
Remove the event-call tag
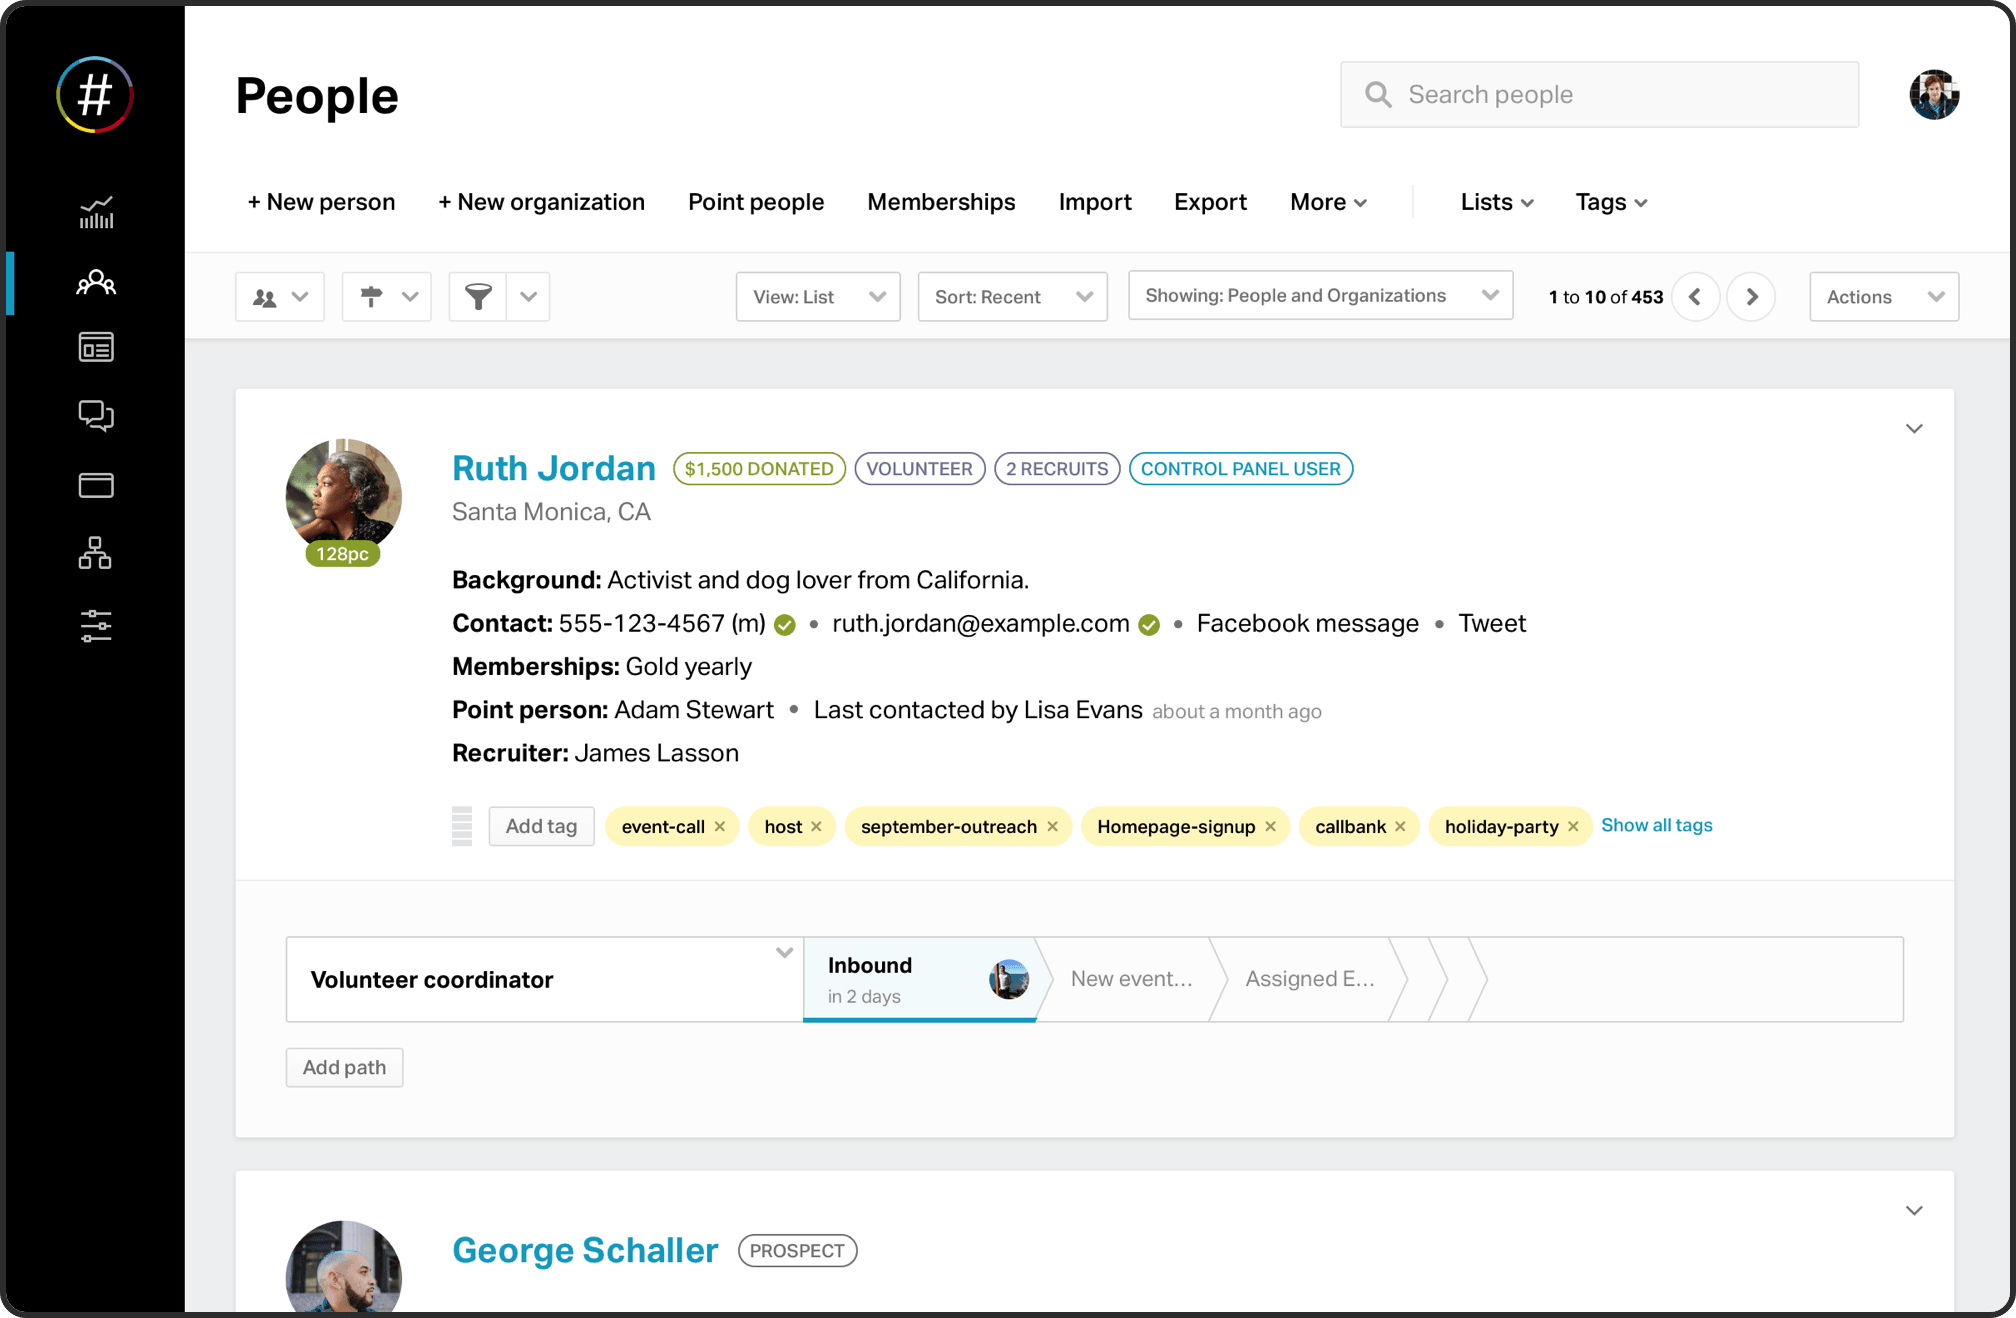(x=720, y=826)
